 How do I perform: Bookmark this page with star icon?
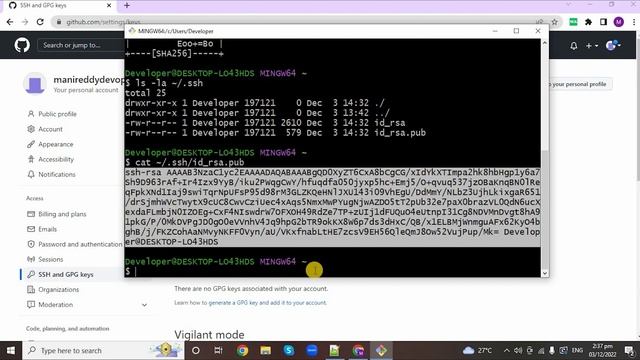554,22
